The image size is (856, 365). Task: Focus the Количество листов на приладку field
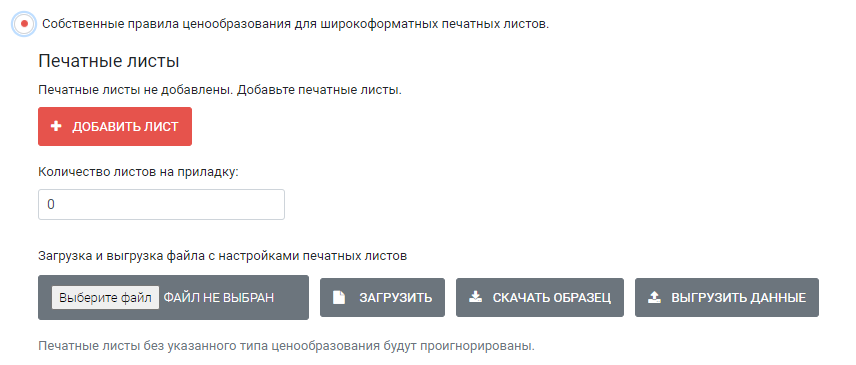pos(161,205)
